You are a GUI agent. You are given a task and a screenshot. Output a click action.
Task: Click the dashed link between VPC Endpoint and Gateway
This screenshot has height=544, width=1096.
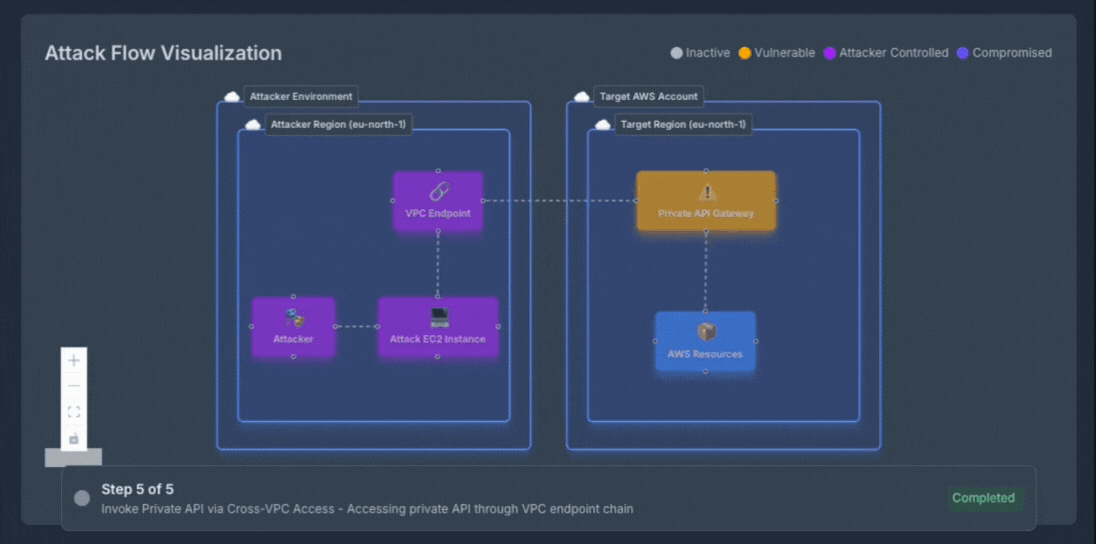pos(559,201)
